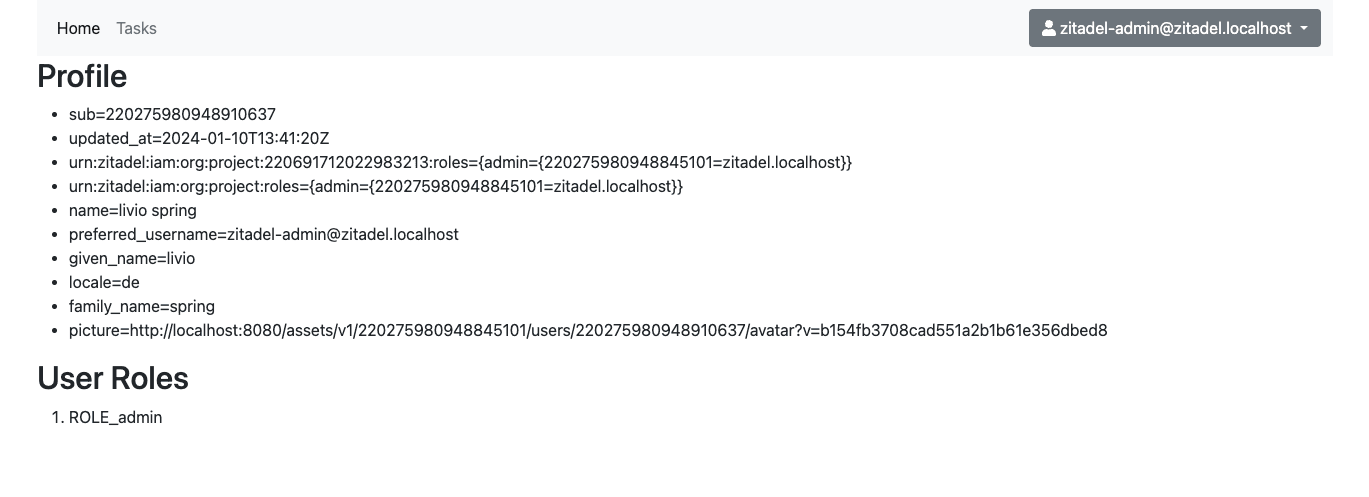This screenshot has height=497, width=1369.
Task: Select the locale=de entry
Action: [104, 282]
